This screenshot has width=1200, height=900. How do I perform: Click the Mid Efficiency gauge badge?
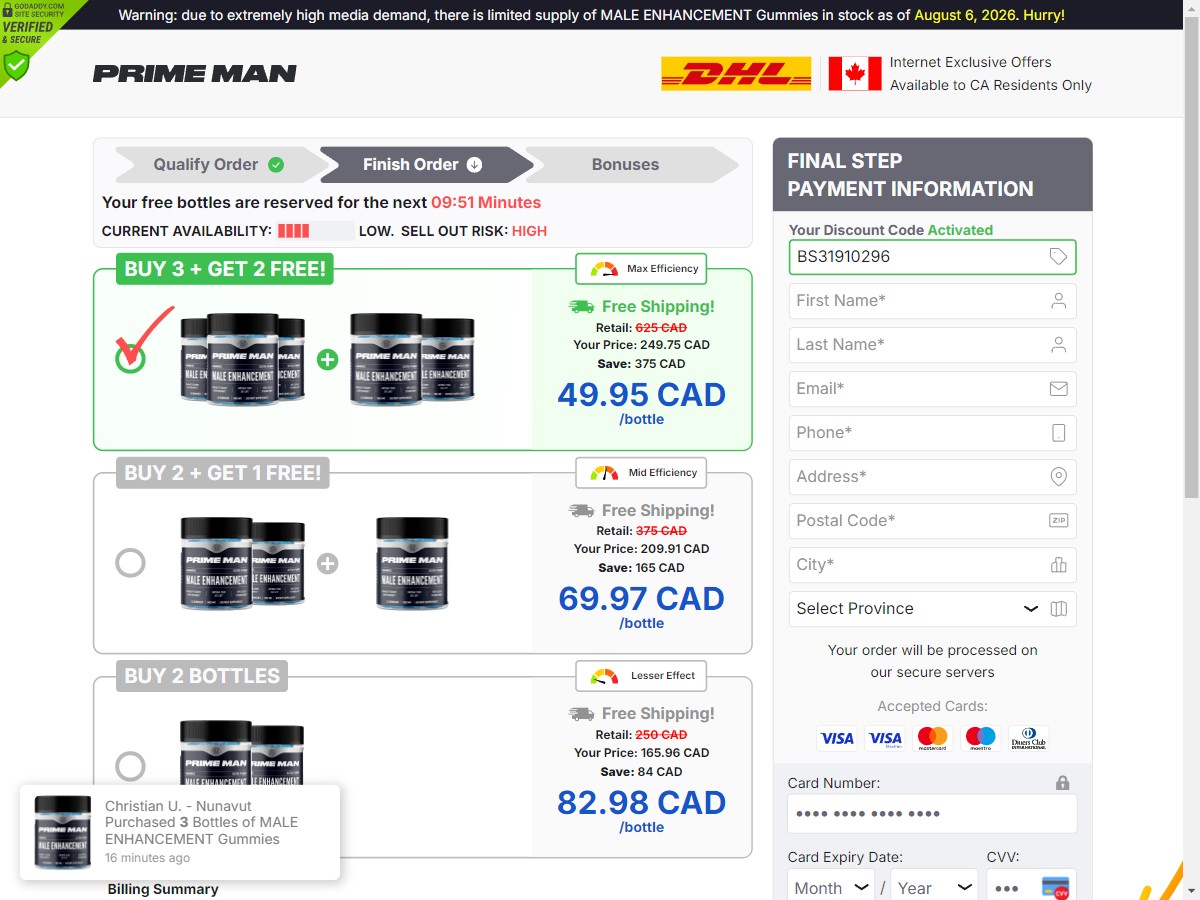(642, 473)
